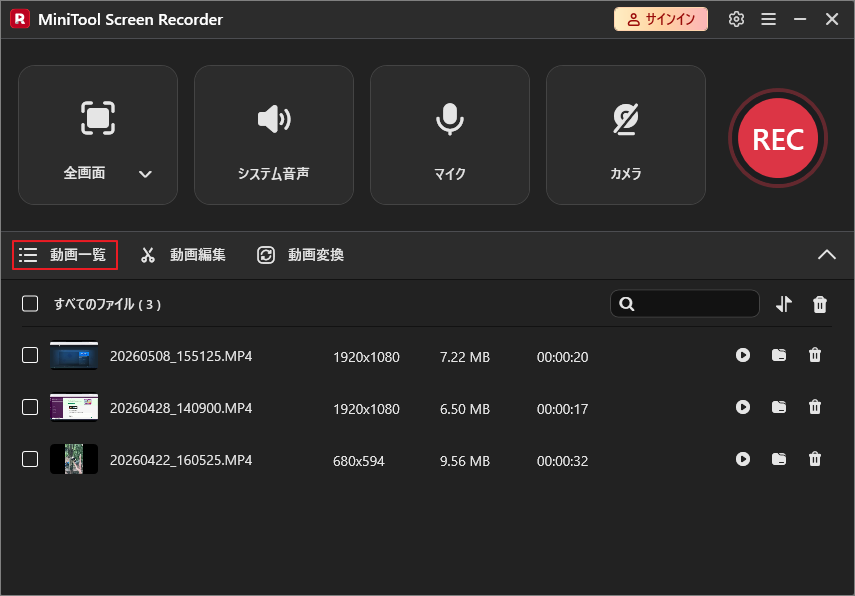The width and height of the screenshot is (855, 596).
Task: Click the list icon beside 動画一覧
Action: [28, 255]
